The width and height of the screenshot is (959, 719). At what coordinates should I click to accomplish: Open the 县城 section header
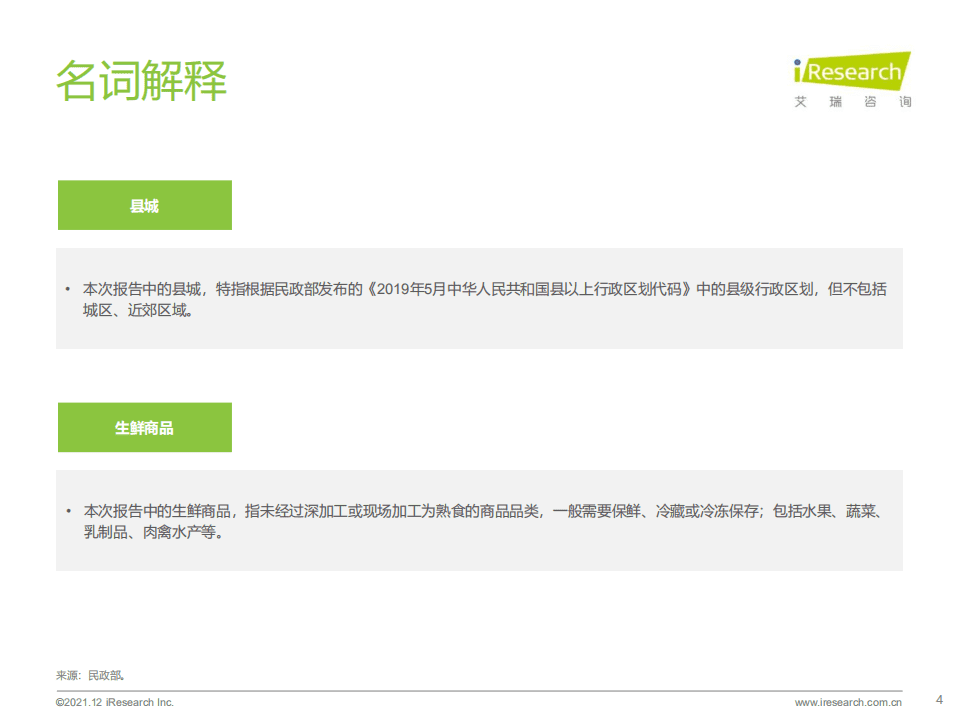(144, 204)
